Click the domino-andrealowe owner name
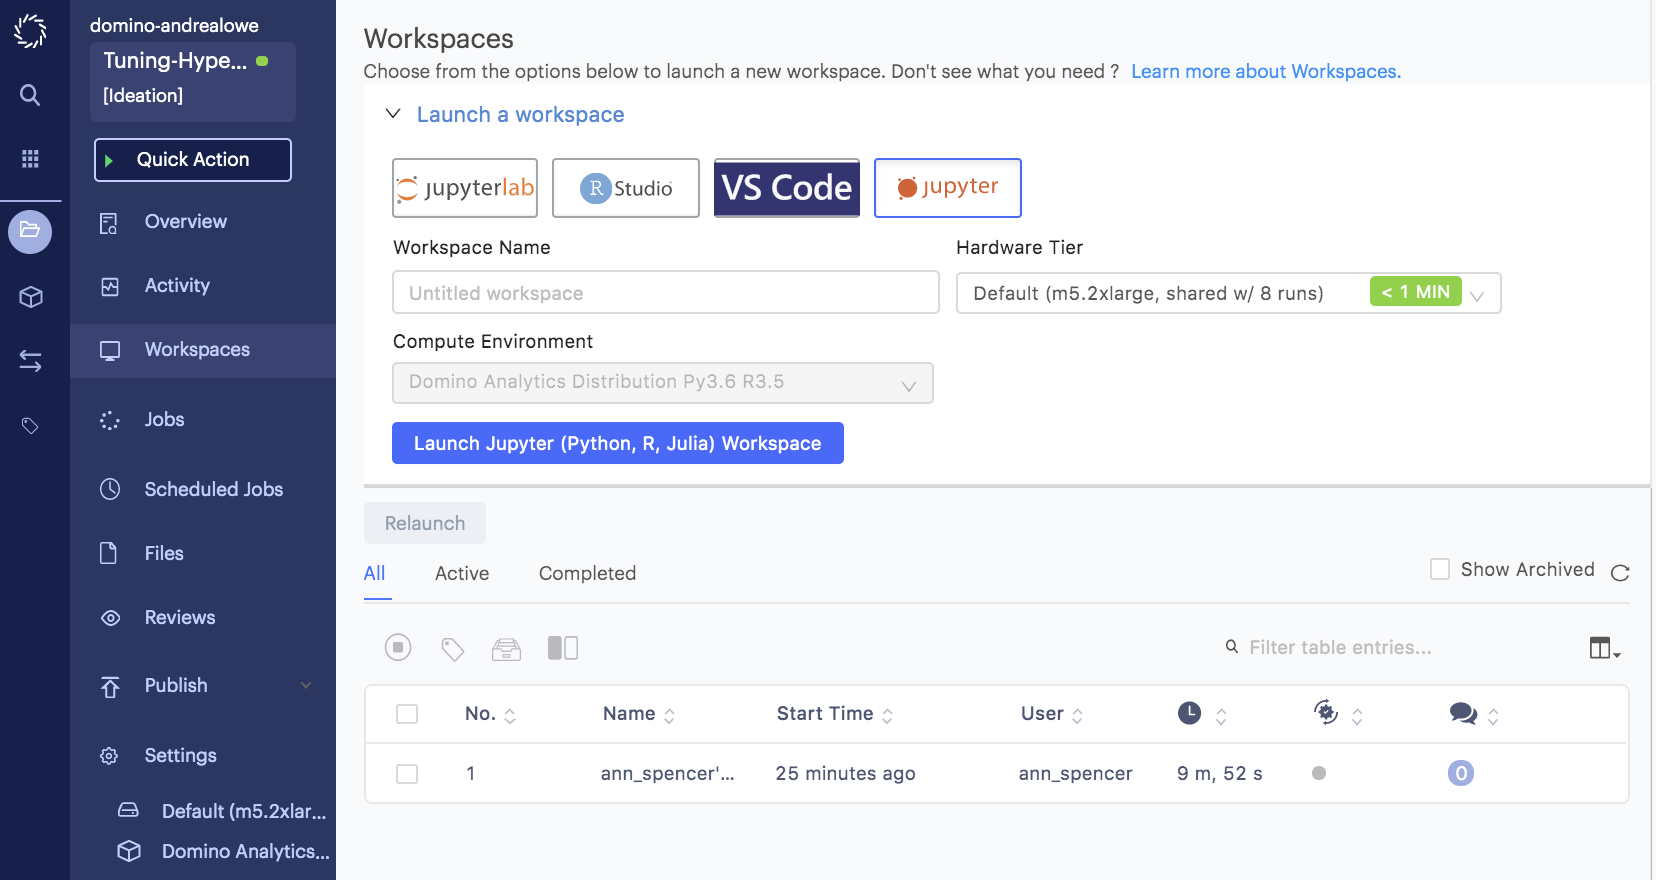The width and height of the screenshot is (1656, 880). point(174,25)
